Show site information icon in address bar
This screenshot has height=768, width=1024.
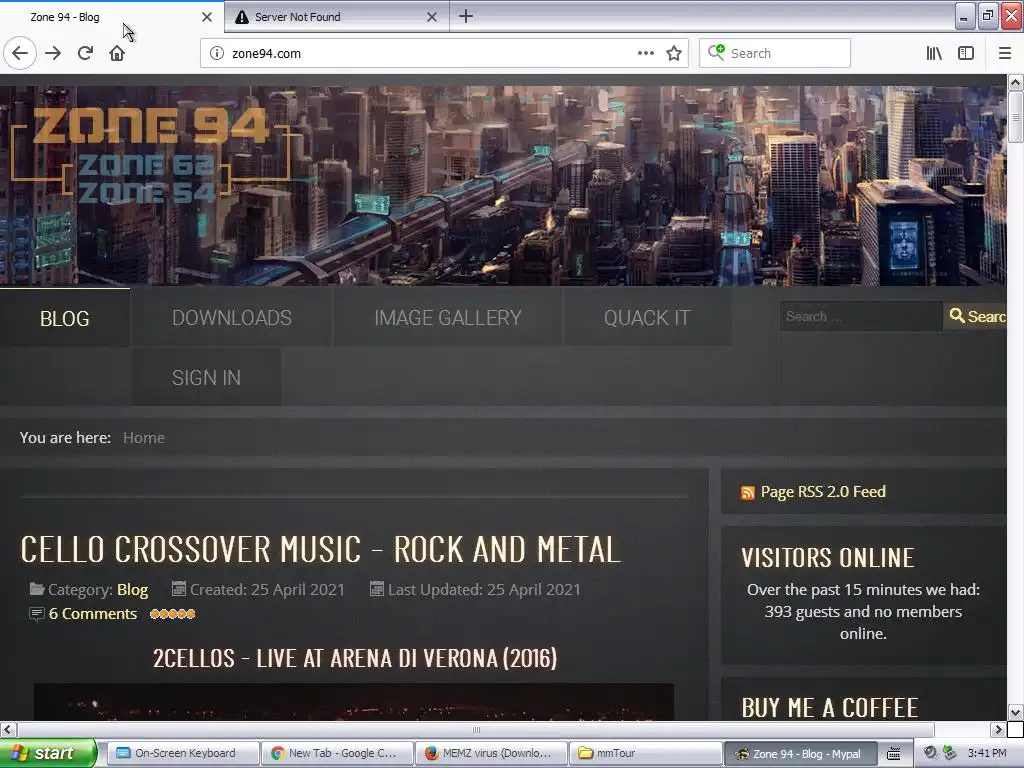(216, 54)
